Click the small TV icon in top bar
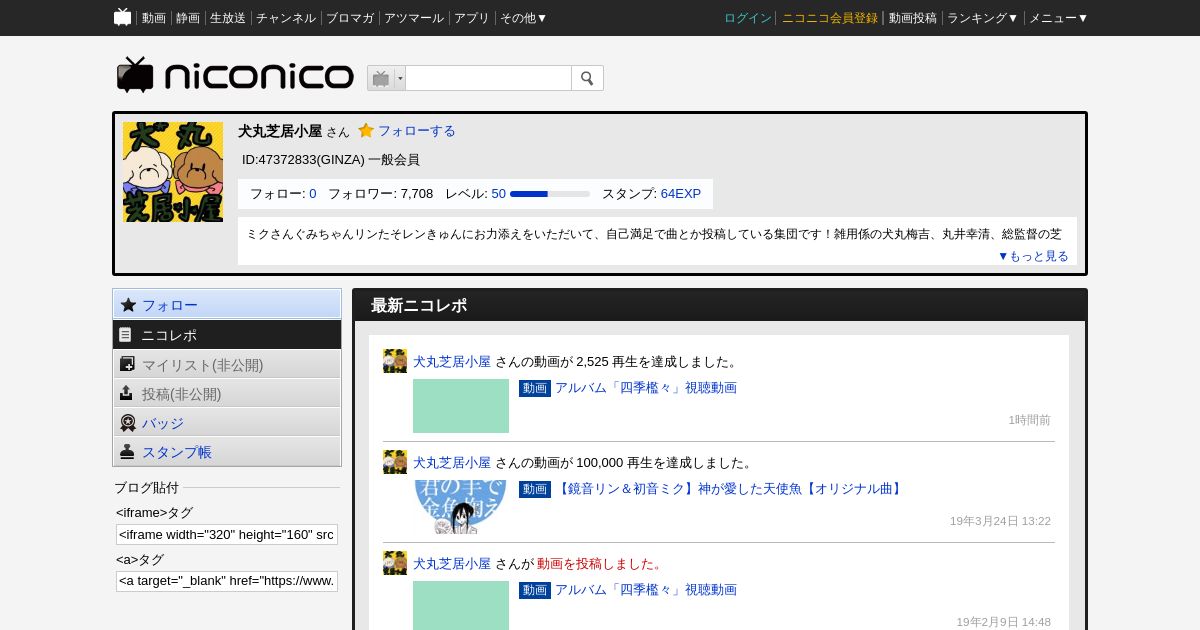The width and height of the screenshot is (1200, 630). (123, 17)
